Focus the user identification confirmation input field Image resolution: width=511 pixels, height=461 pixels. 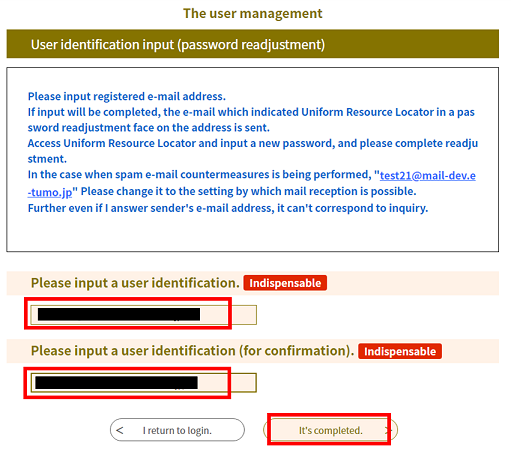point(143,383)
